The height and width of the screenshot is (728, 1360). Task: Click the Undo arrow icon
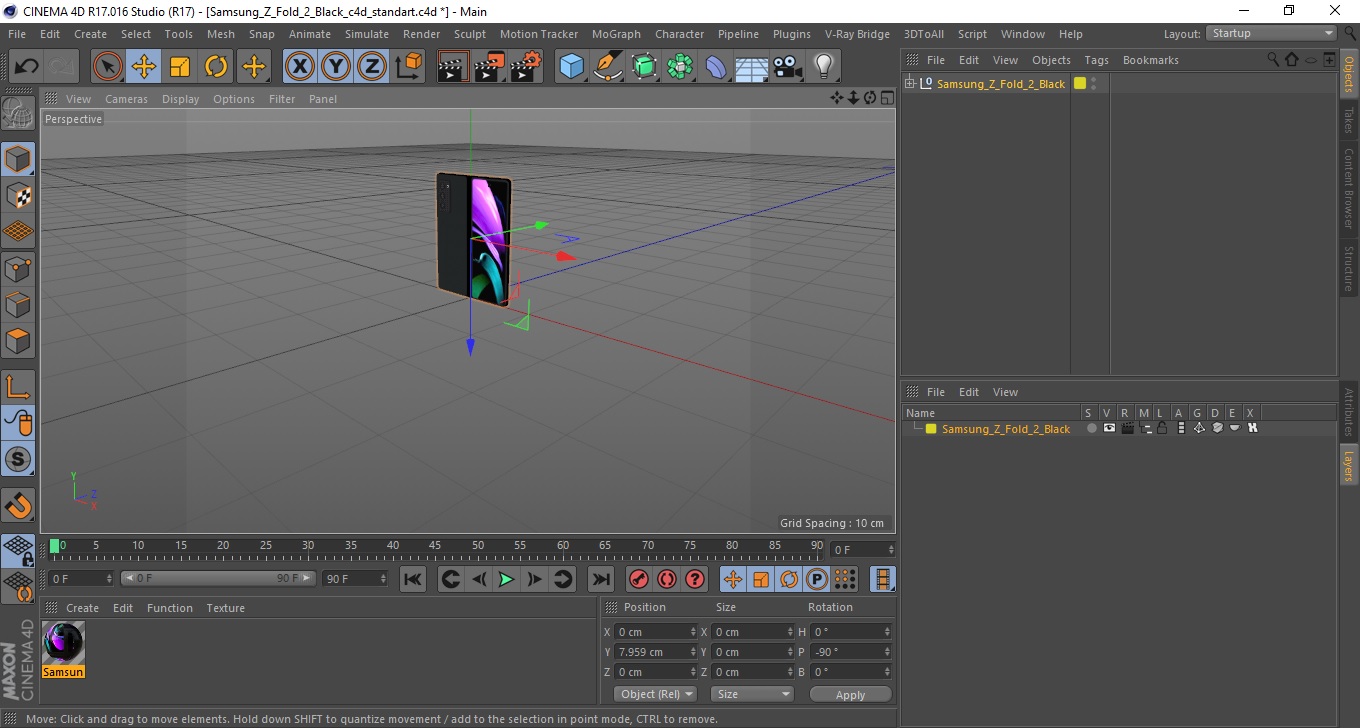27,67
